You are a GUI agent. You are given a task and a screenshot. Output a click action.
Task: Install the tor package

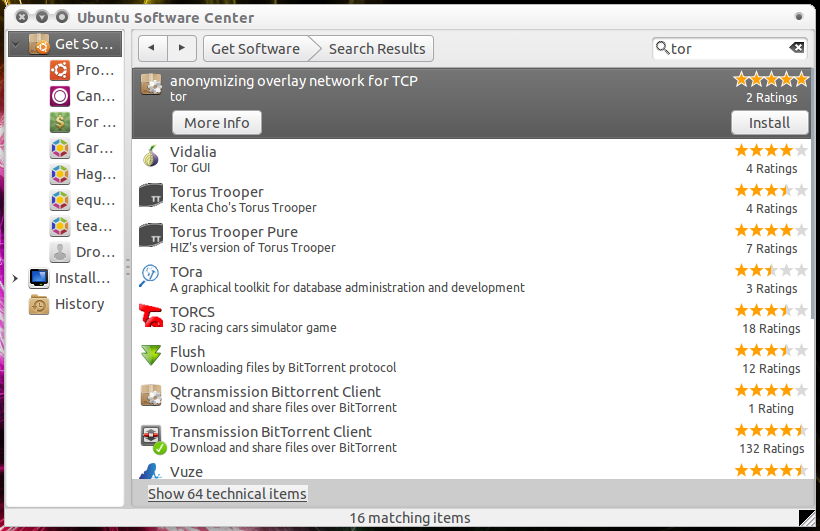[769, 123]
